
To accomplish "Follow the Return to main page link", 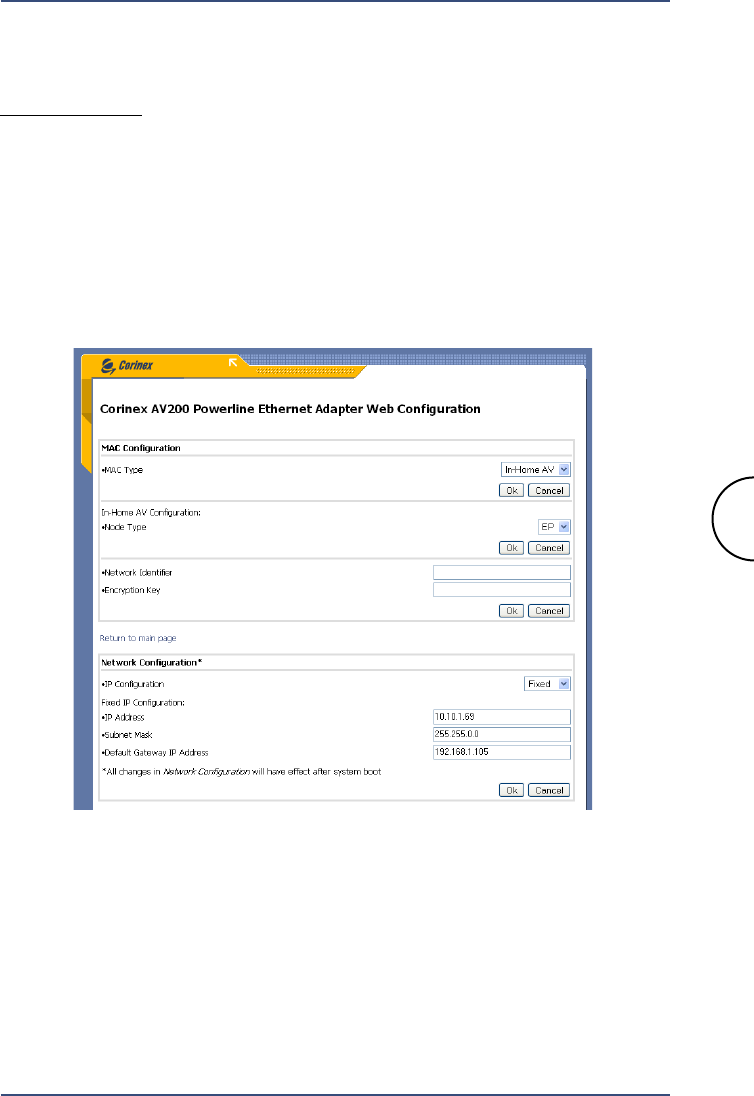I will tap(138, 638).
